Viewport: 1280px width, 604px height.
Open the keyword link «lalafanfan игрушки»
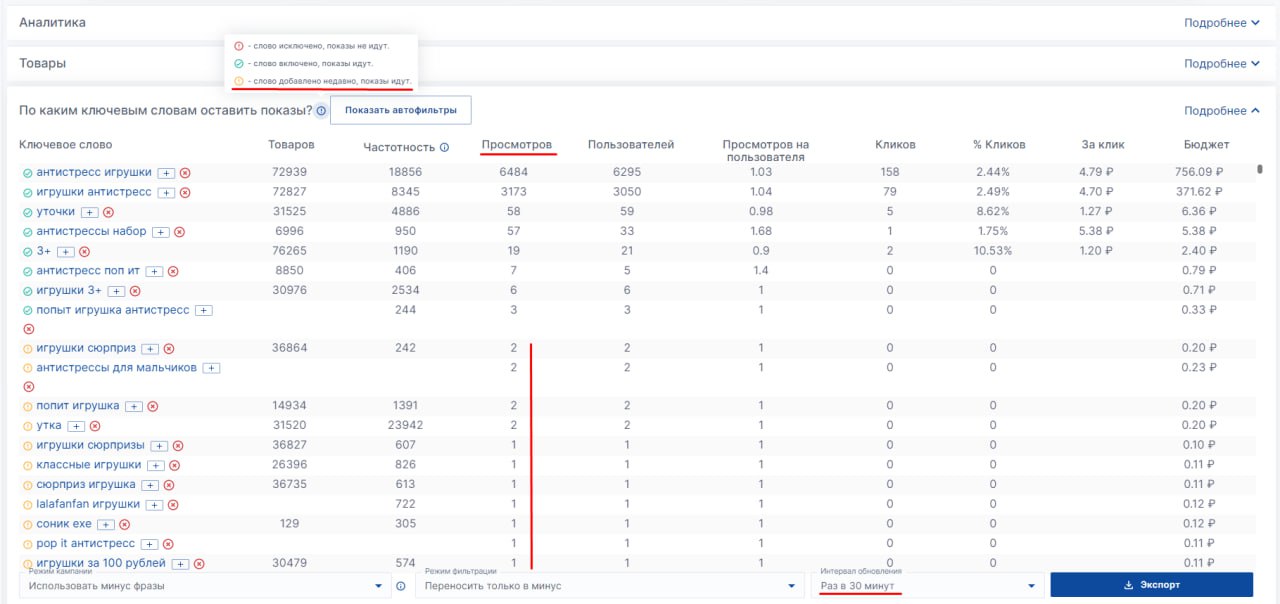click(88, 504)
